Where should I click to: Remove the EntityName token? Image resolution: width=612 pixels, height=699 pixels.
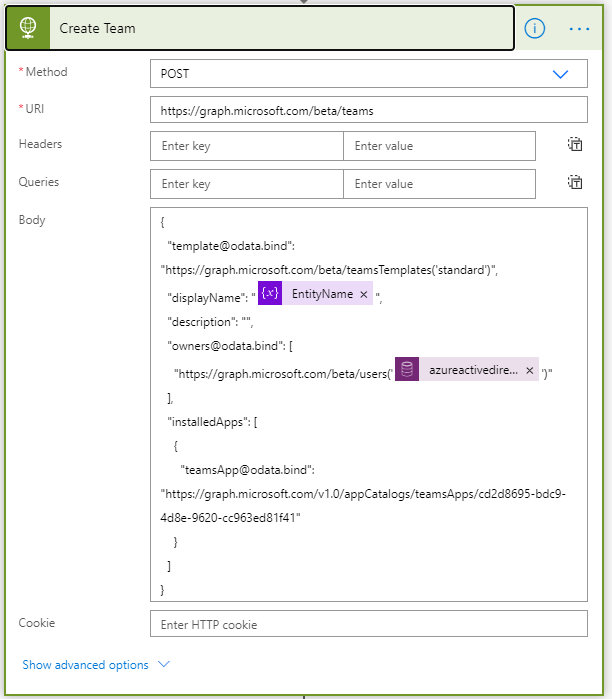click(x=364, y=295)
